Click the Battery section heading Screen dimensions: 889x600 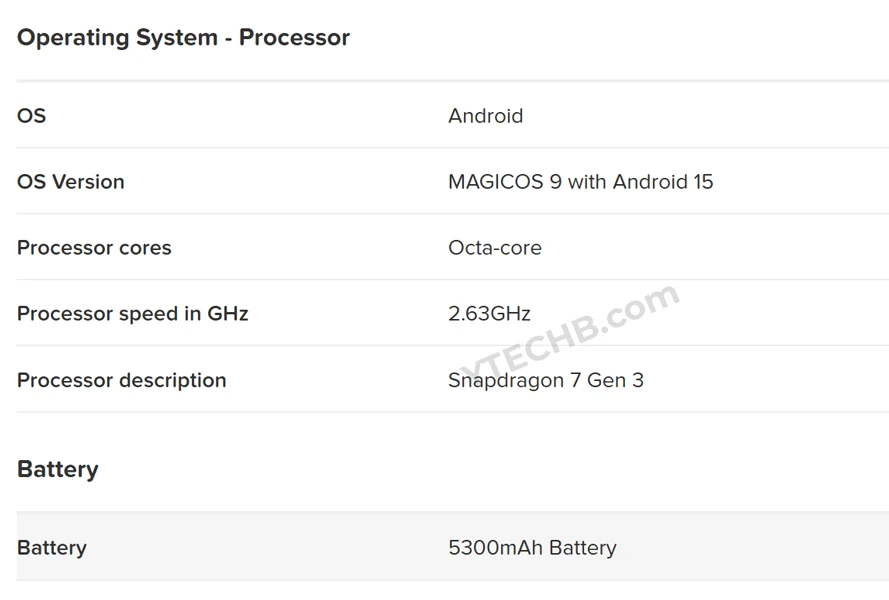(57, 470)
